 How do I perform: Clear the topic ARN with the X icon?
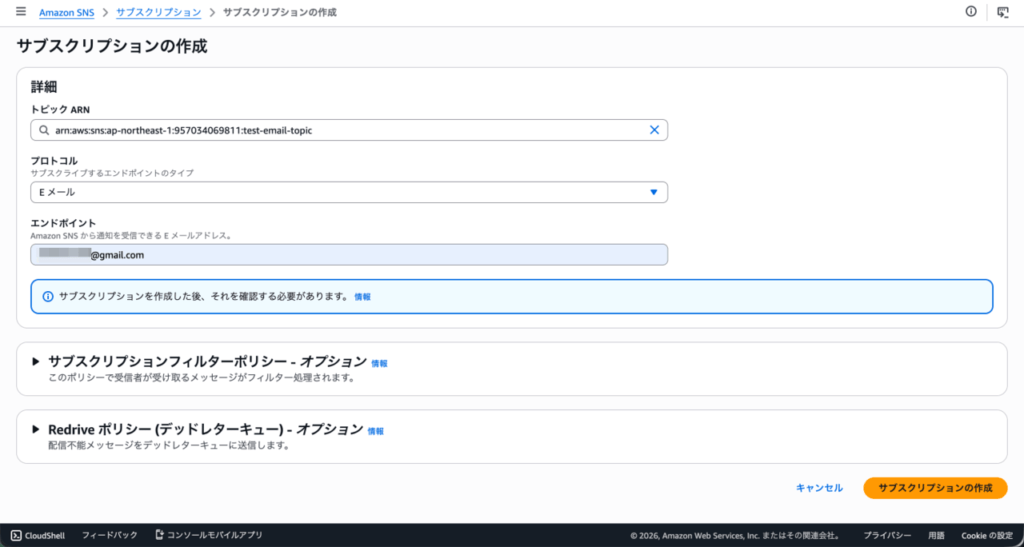pyautogui.click(x=654, y=130)
